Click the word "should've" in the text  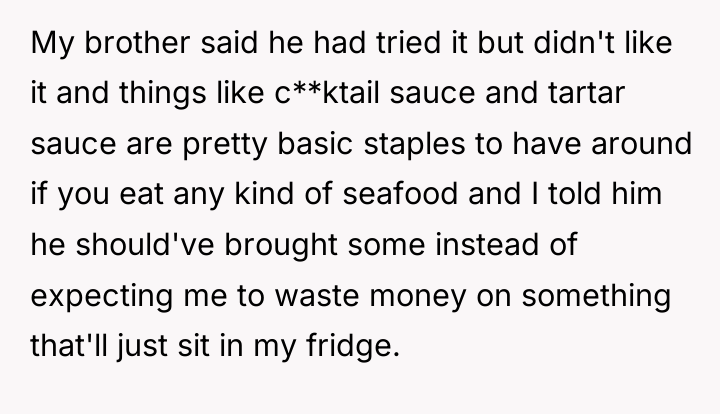tap(145, 244)
